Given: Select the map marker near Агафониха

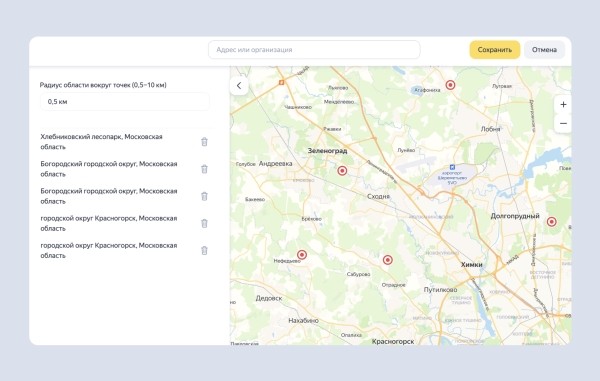Looking at the screenshot, I should tap(450, 85).
